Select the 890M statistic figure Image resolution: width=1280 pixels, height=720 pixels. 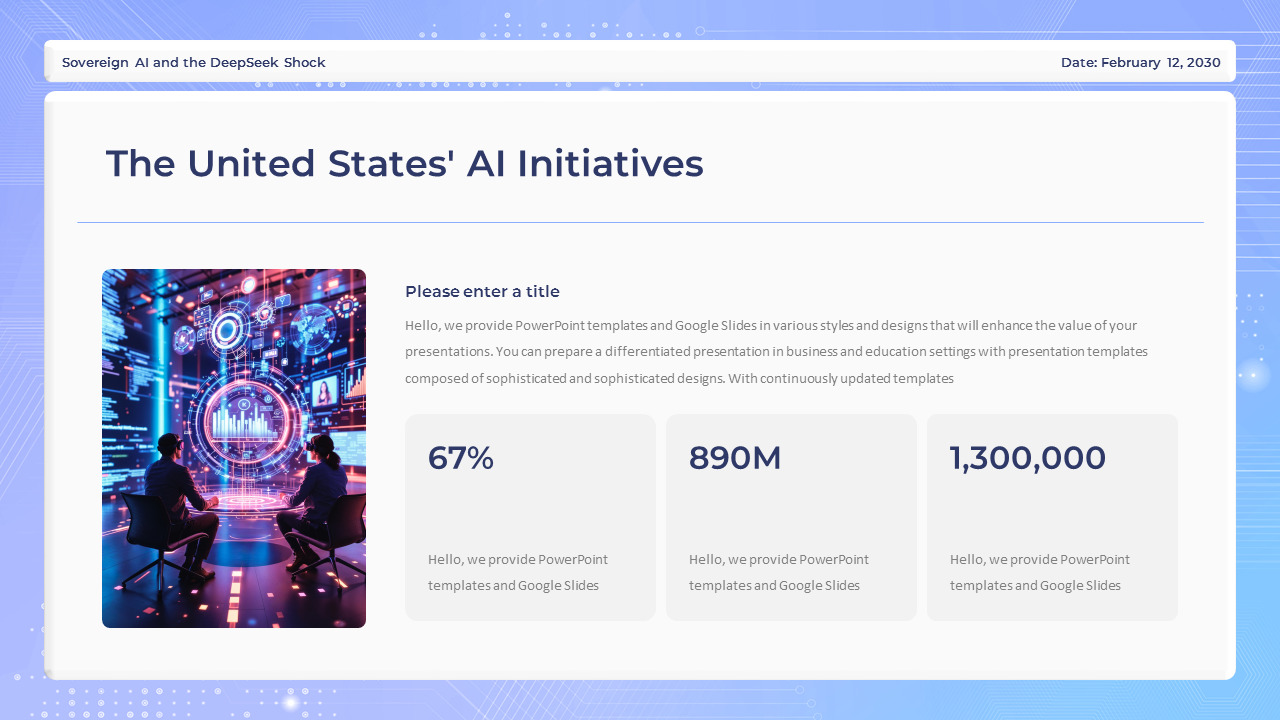pos(735,458)
